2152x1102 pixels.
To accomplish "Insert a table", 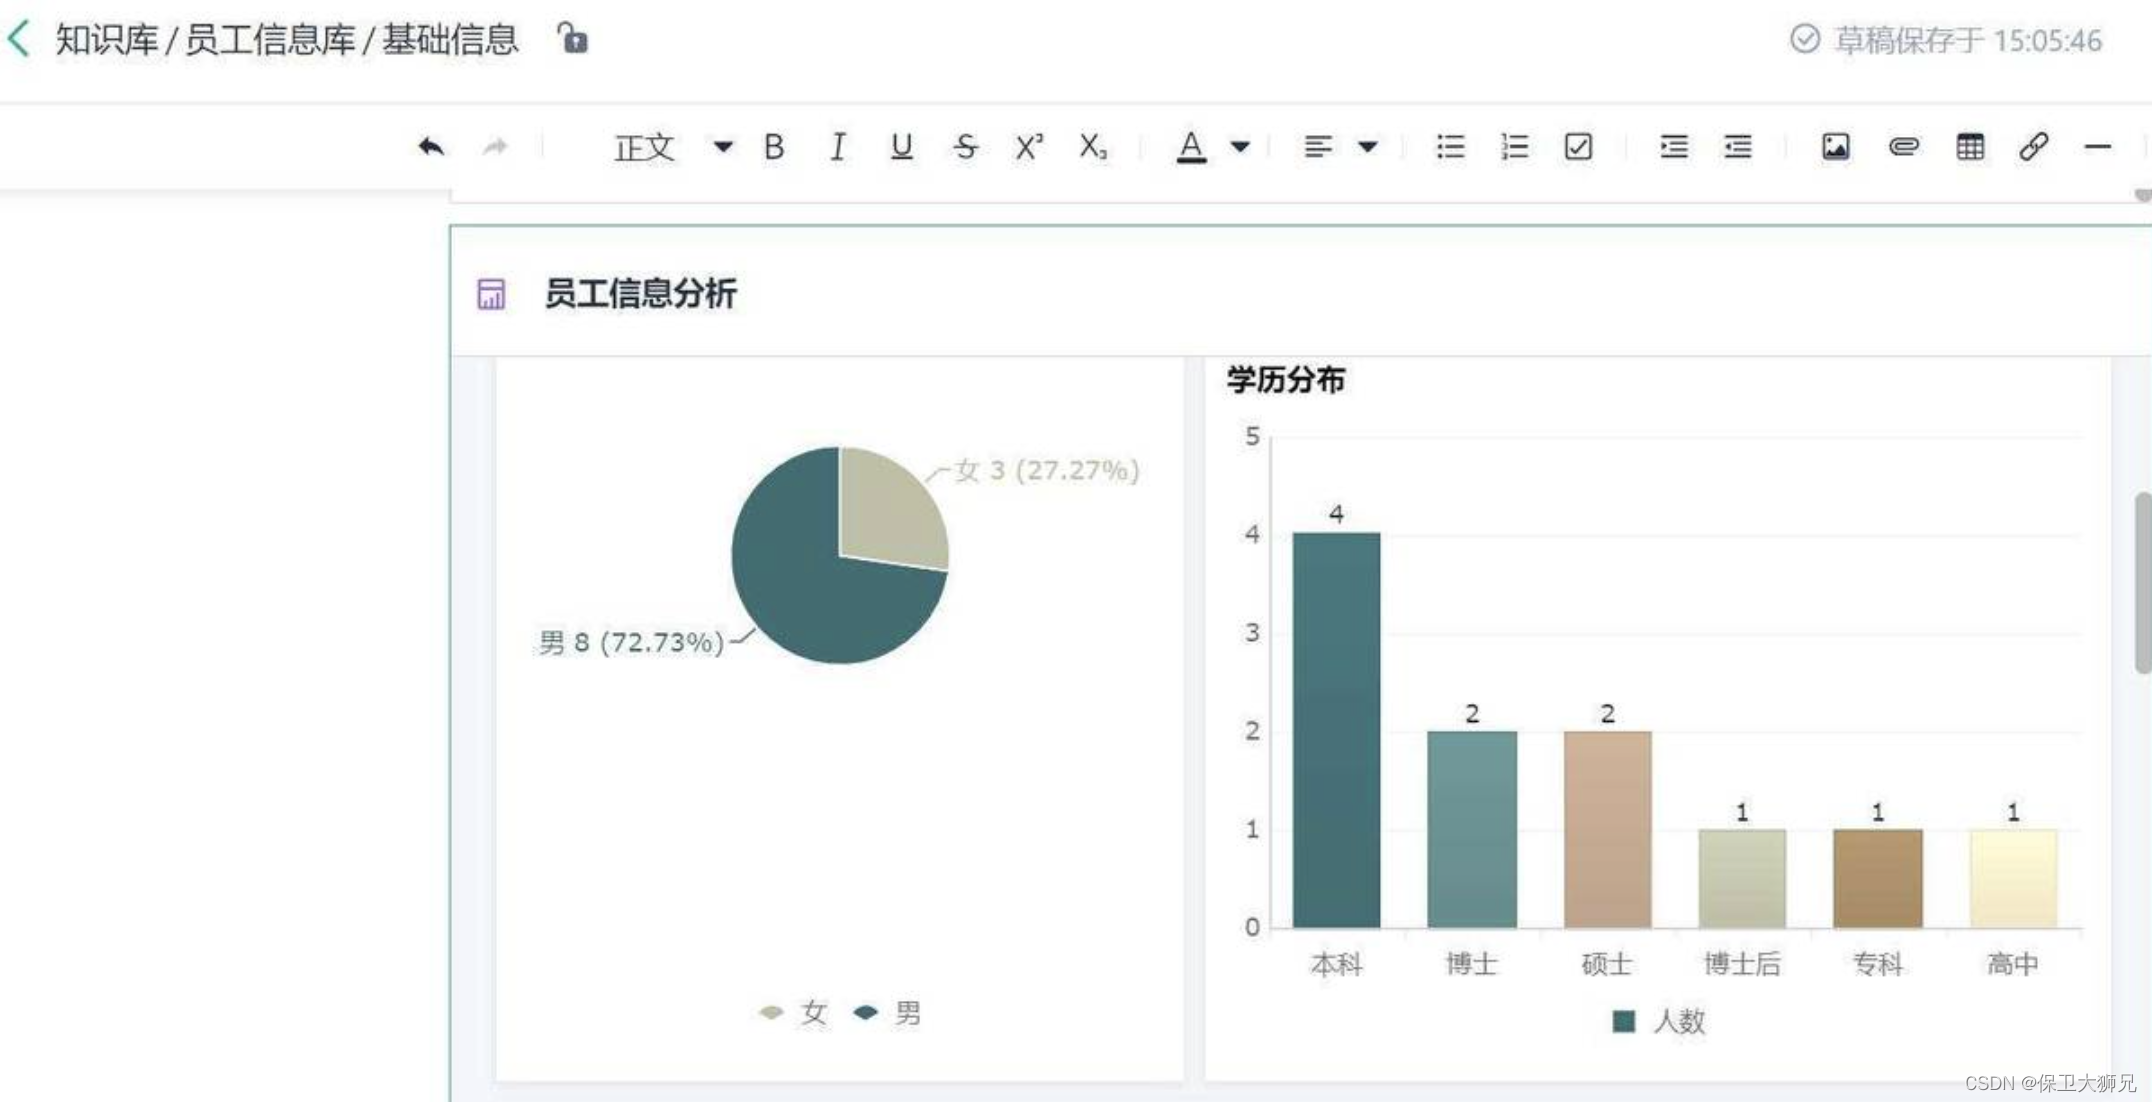I will tap(1969, 147).
